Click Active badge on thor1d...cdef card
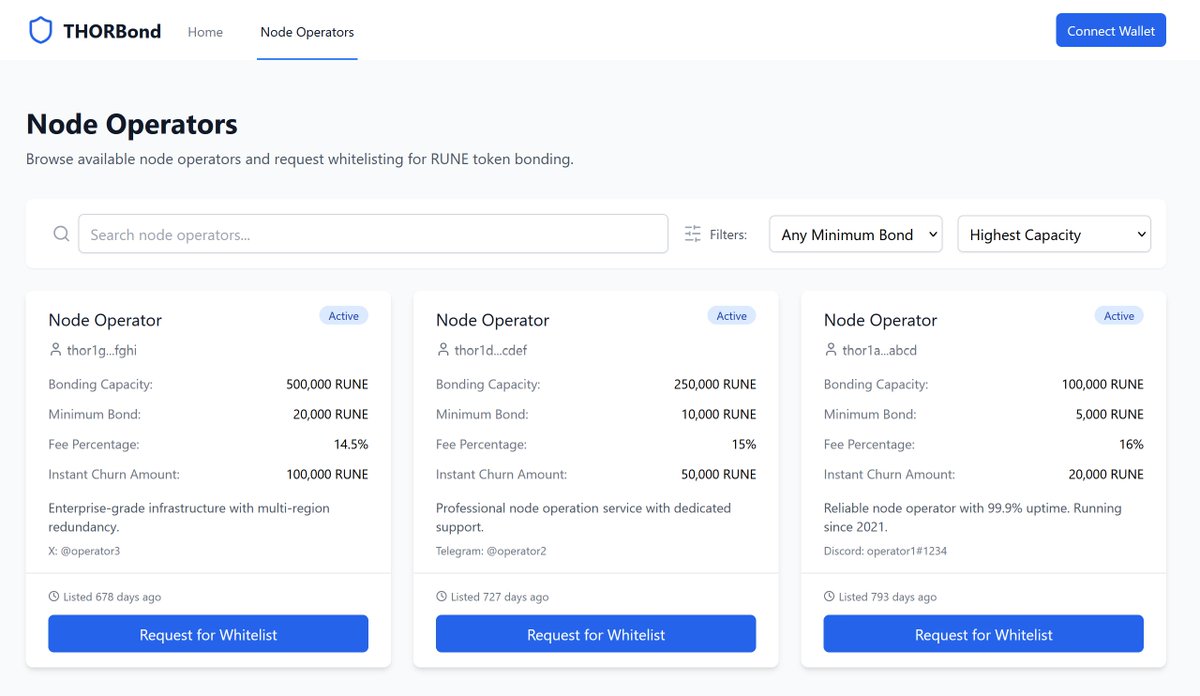Viewport: 1200px width, 696px height. tap(732, 316)
